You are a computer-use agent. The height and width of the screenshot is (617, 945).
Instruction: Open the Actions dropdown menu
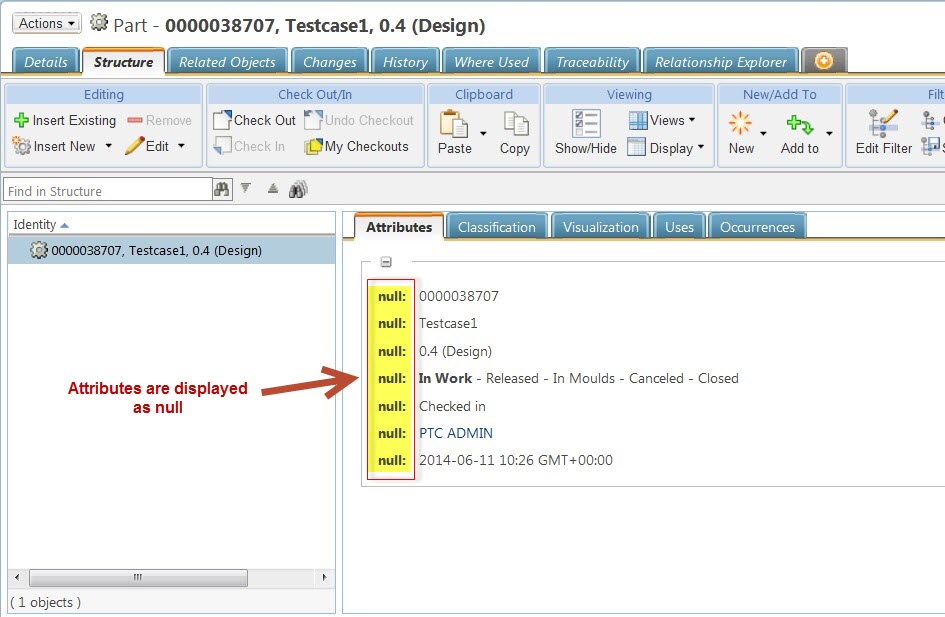tap(46, 23)
